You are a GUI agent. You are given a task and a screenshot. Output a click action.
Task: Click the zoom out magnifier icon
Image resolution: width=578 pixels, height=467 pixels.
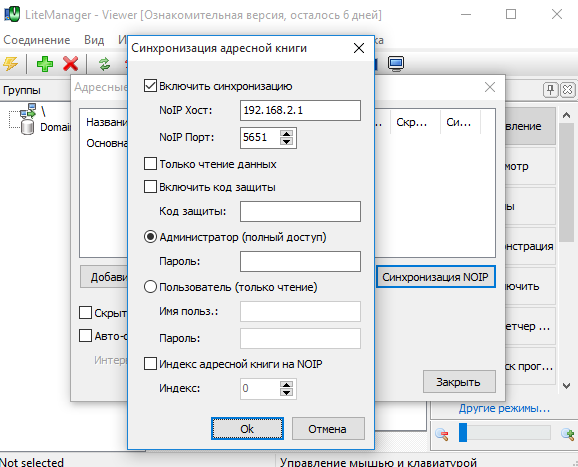pyautogui.click(x=441, y=434)
